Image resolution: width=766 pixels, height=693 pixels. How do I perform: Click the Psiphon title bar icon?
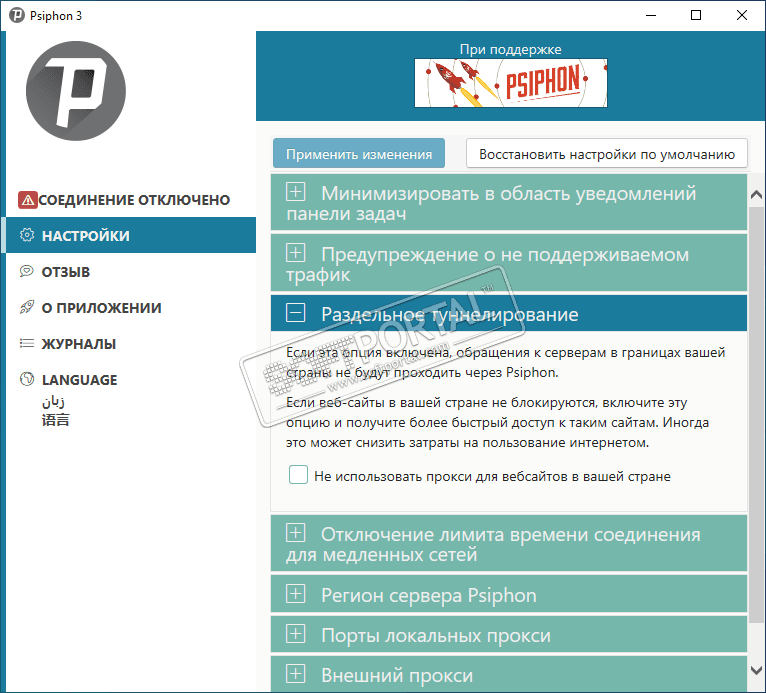17,16
